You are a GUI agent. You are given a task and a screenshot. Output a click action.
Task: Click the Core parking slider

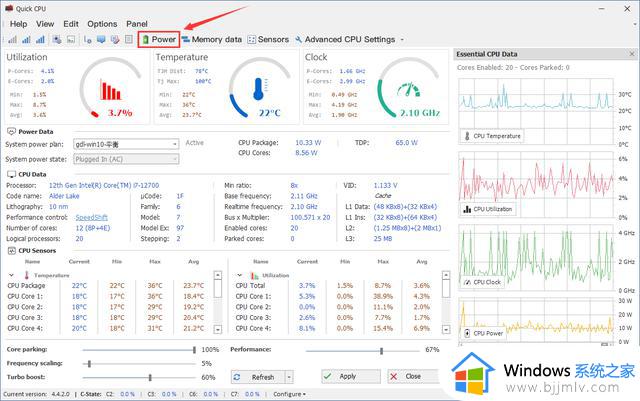[139, 350]
